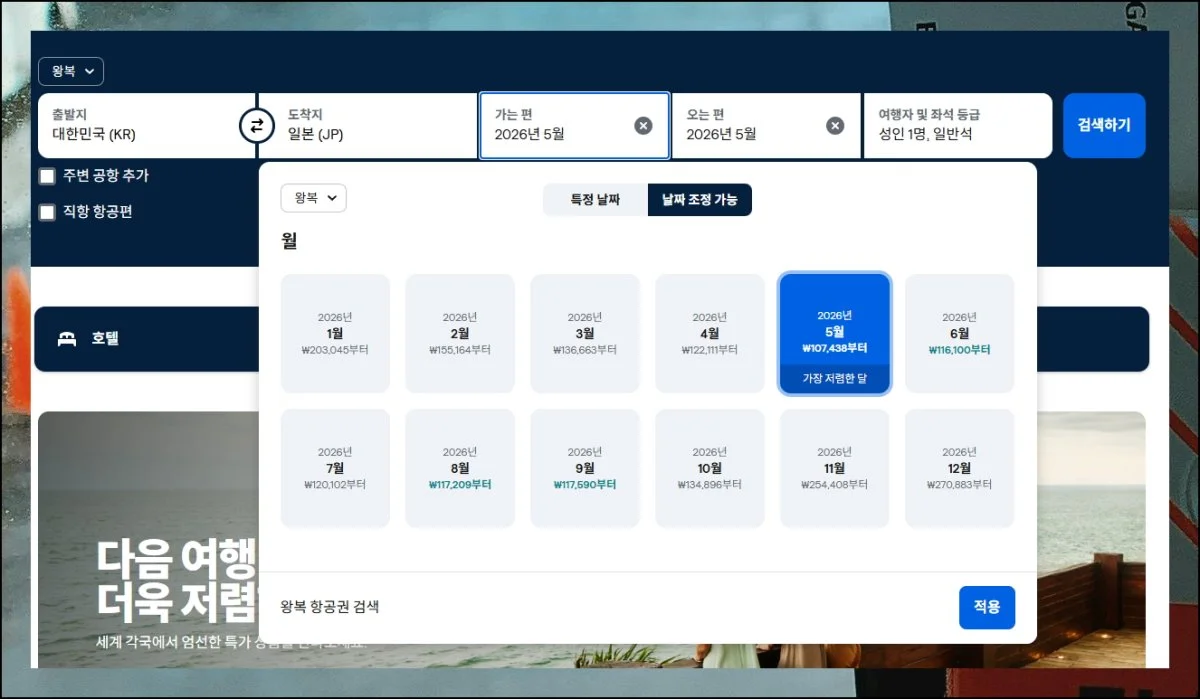Enable the 주변 공항 추가 checkbox
The image size is (1200, 699).
click(47, 176)
